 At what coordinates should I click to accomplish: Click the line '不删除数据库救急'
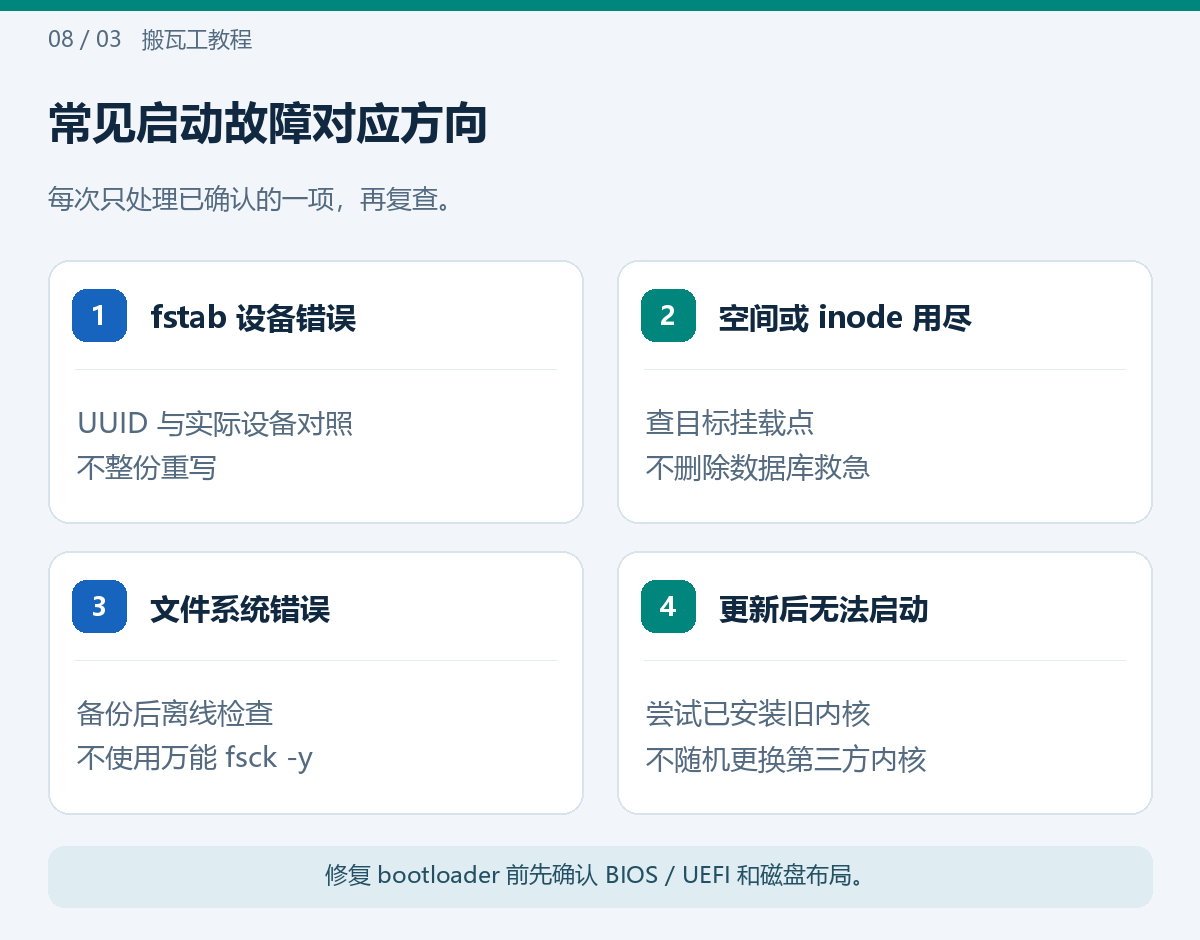[x=758, y=467]
